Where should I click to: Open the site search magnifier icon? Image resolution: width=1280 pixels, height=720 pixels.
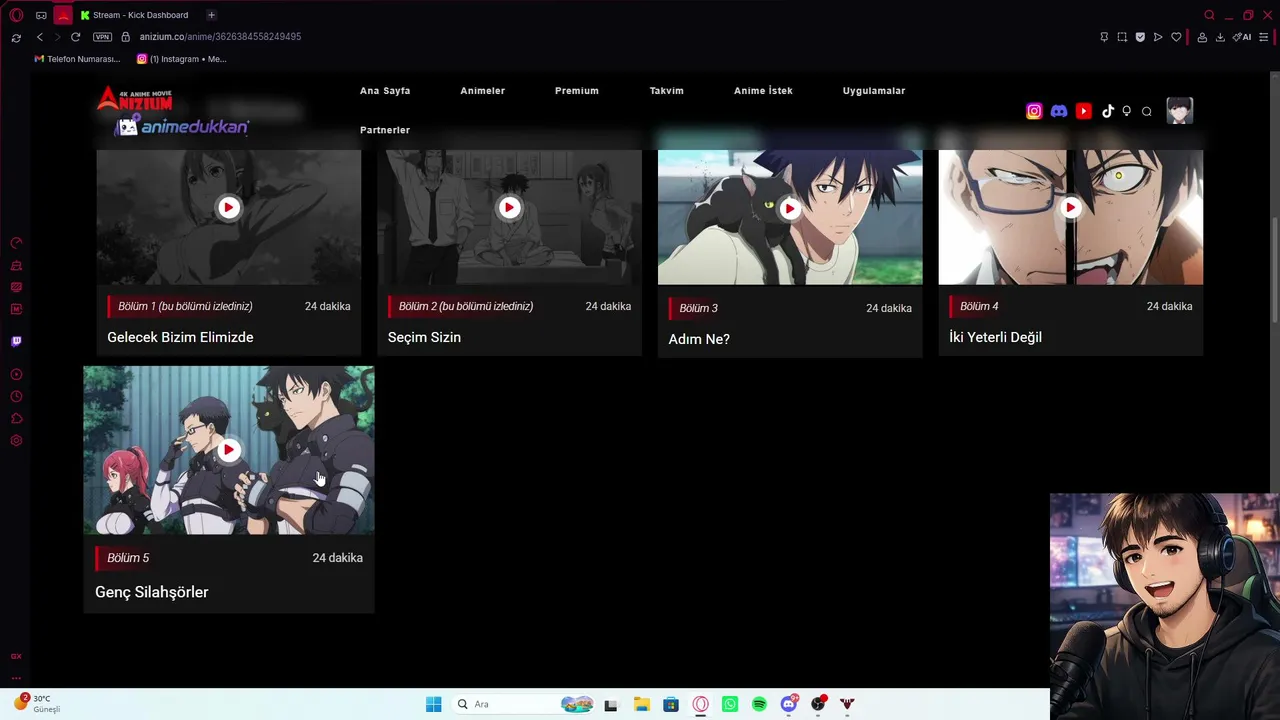(1147, 111)
